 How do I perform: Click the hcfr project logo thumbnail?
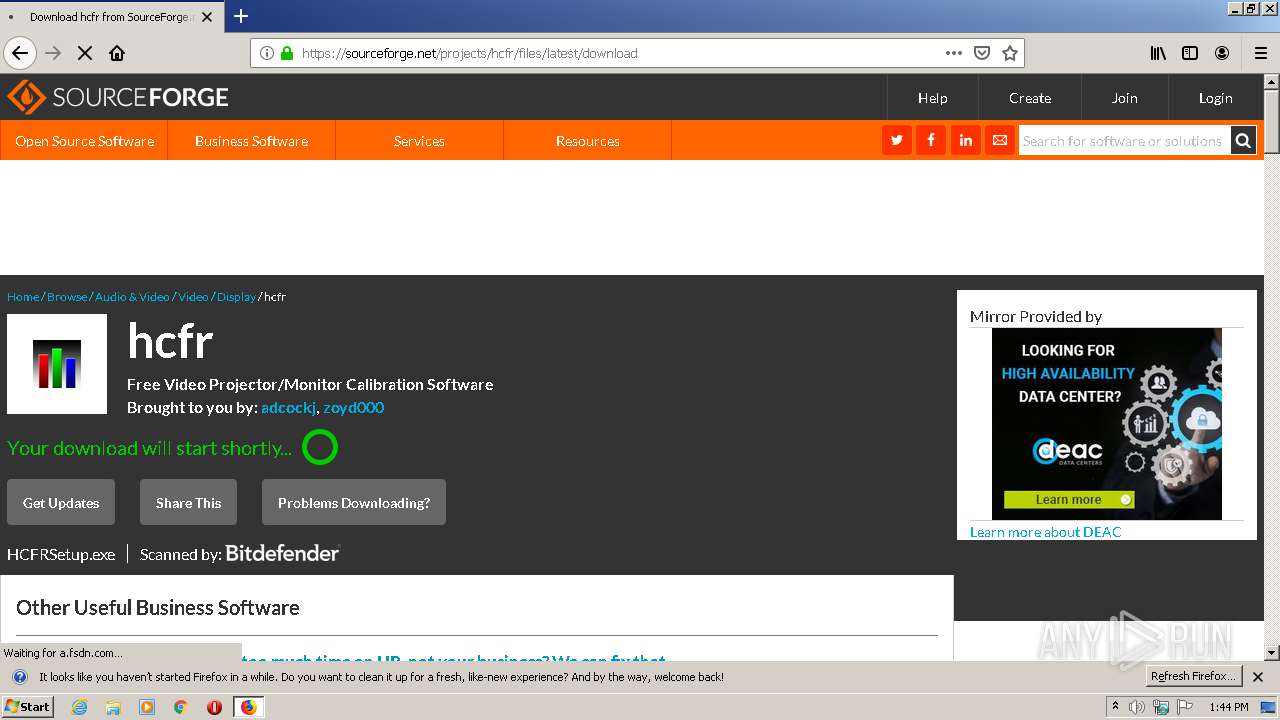(x=57, y=364)
